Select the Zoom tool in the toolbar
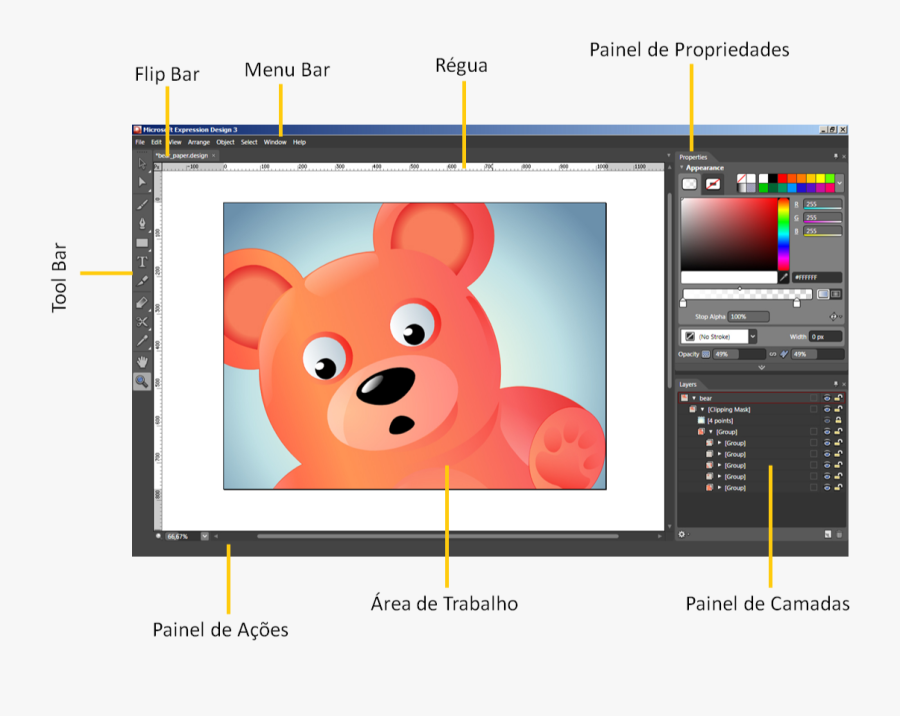This screenshot has width=900, height=716. click(x=140, y=378)
